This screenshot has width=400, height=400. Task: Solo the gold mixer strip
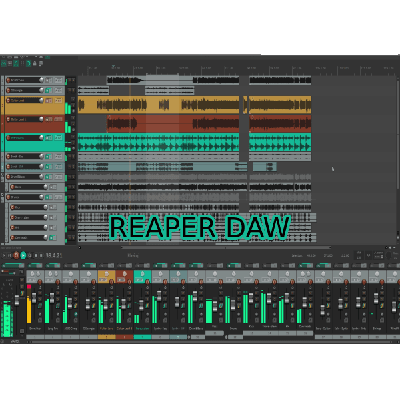point(111,298)
